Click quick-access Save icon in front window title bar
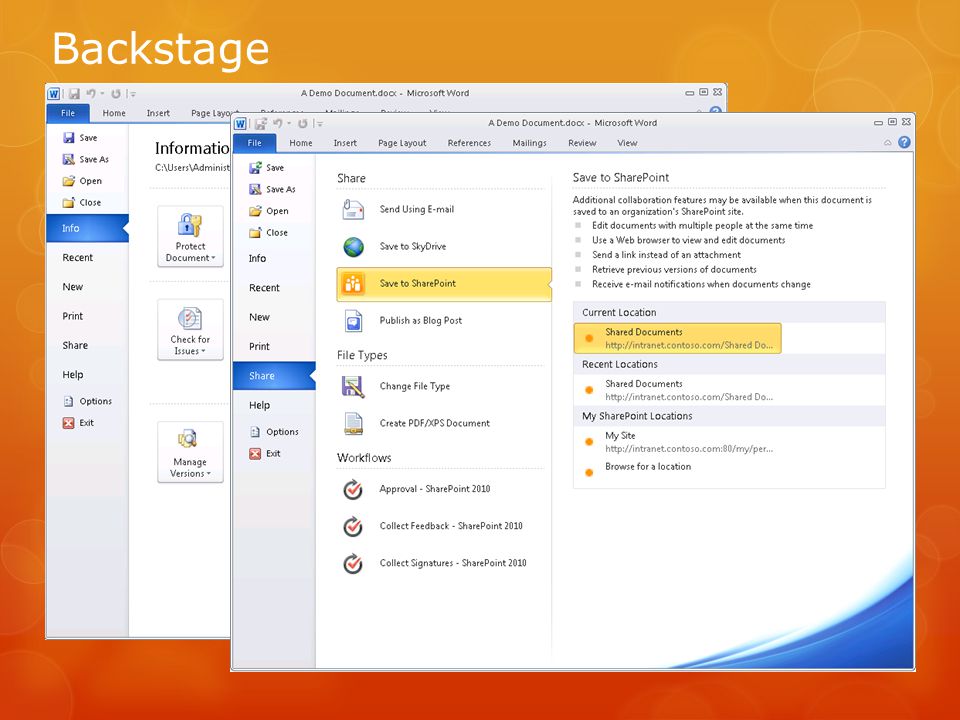This screenshot has height=720, width=960. (261, 124)
